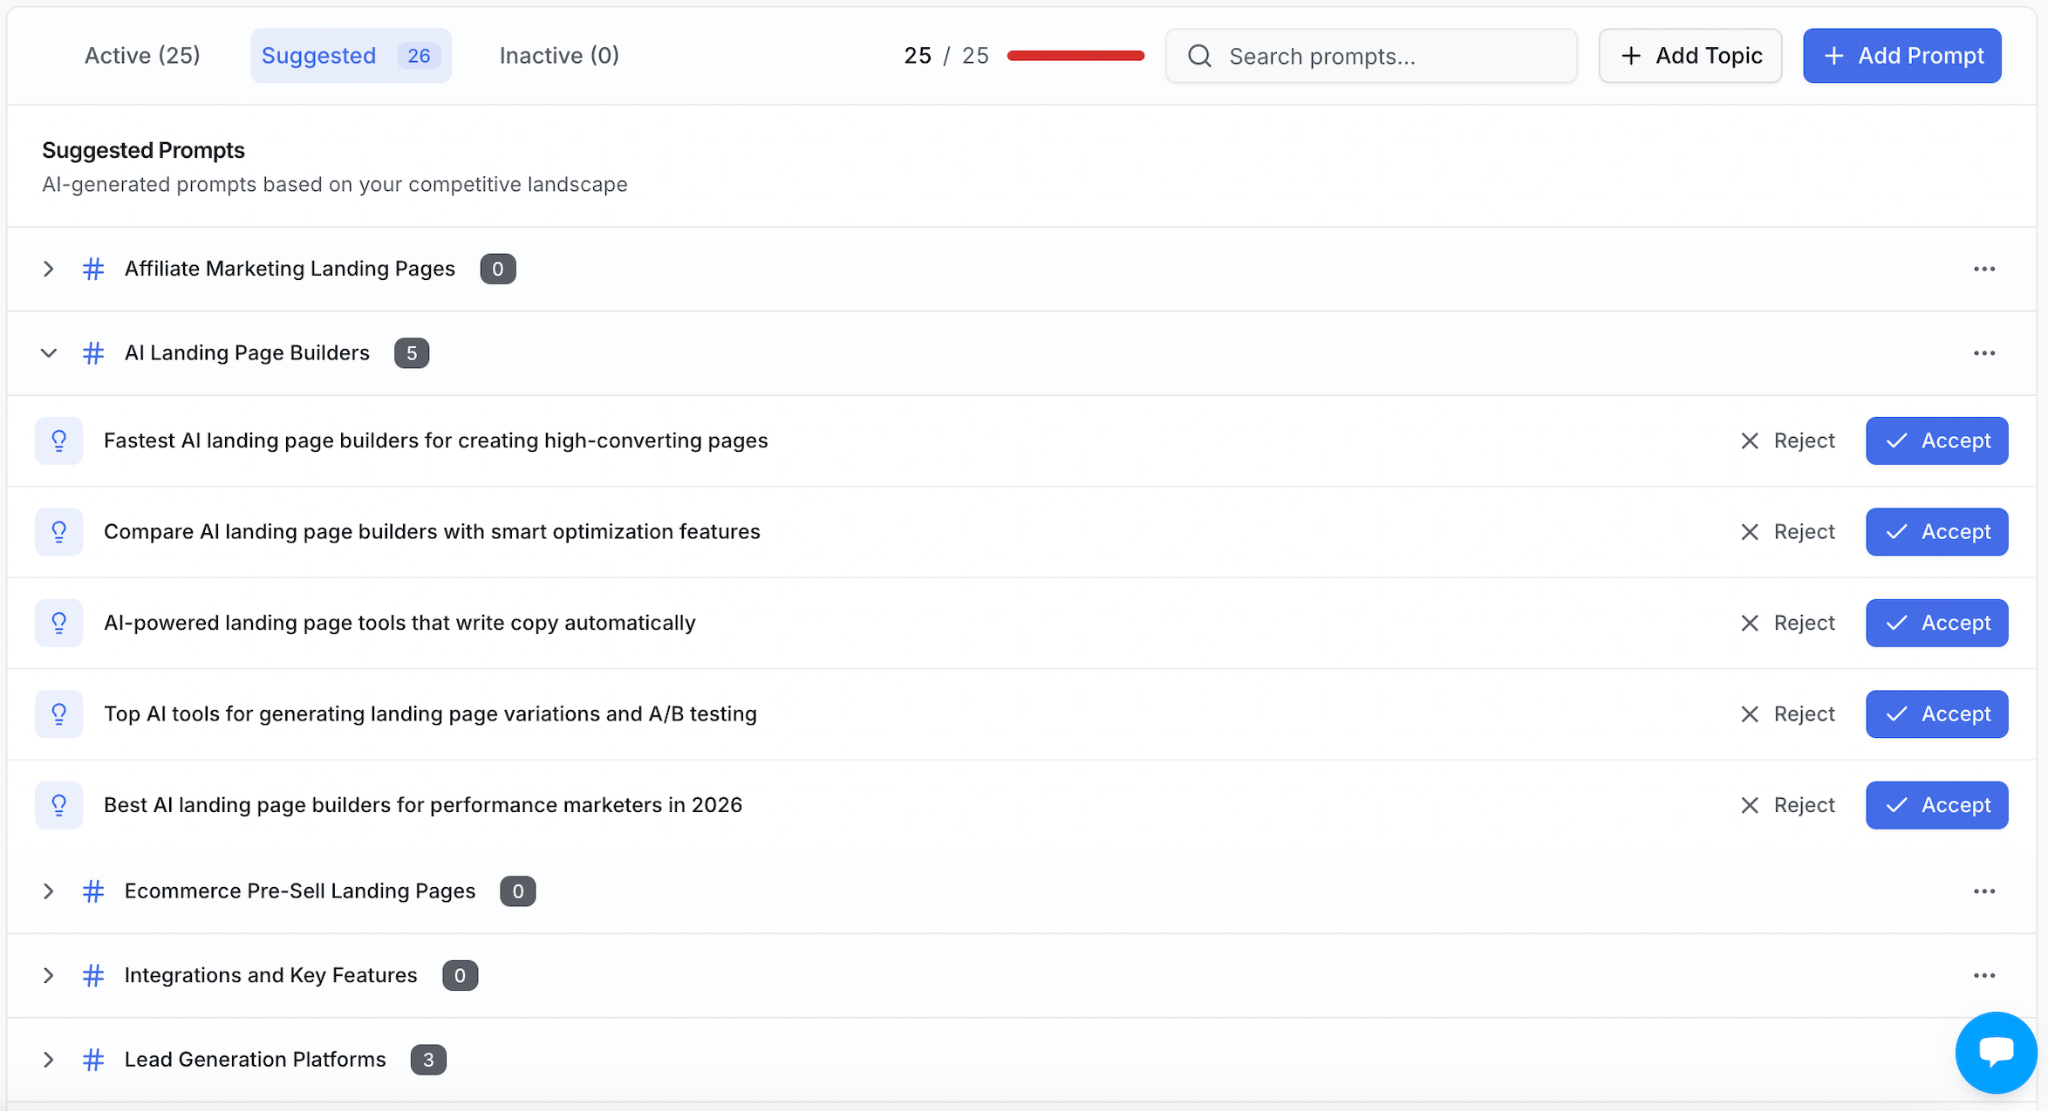
Task: Collapse the AI Landing Page Builders topic
Action: click(x=48, y=353)
